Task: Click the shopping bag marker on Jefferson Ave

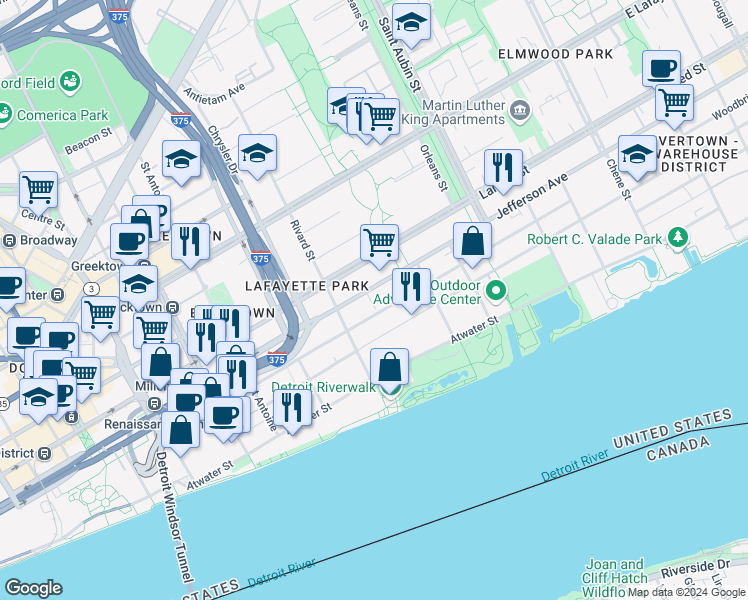Action: coord(472,241)
